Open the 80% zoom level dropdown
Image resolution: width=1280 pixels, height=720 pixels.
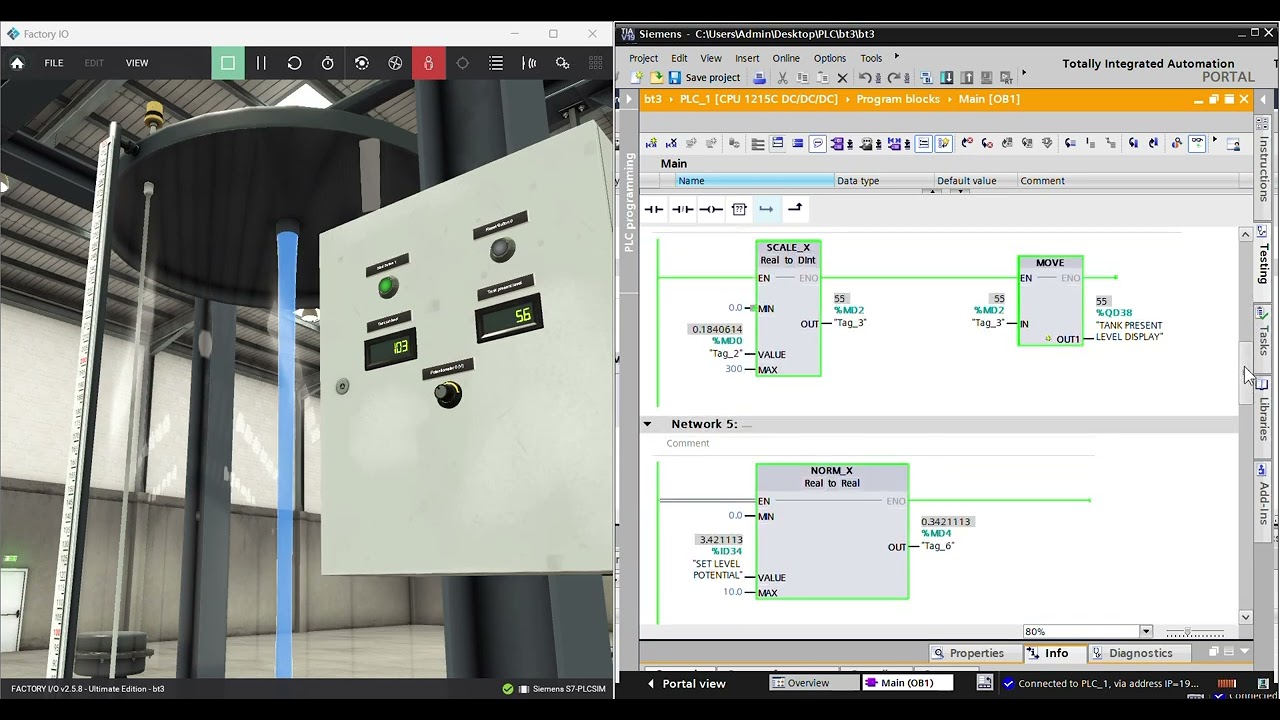tap(1146, 632)
